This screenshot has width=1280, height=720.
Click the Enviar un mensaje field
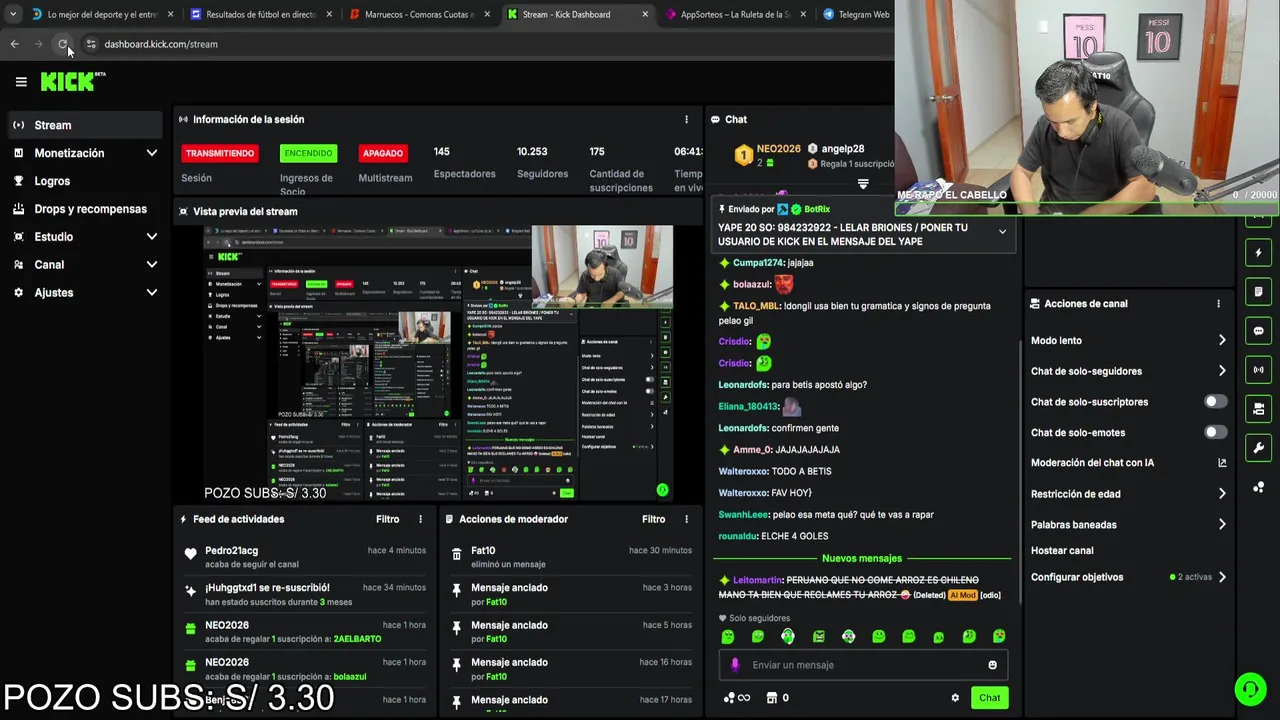862,665
